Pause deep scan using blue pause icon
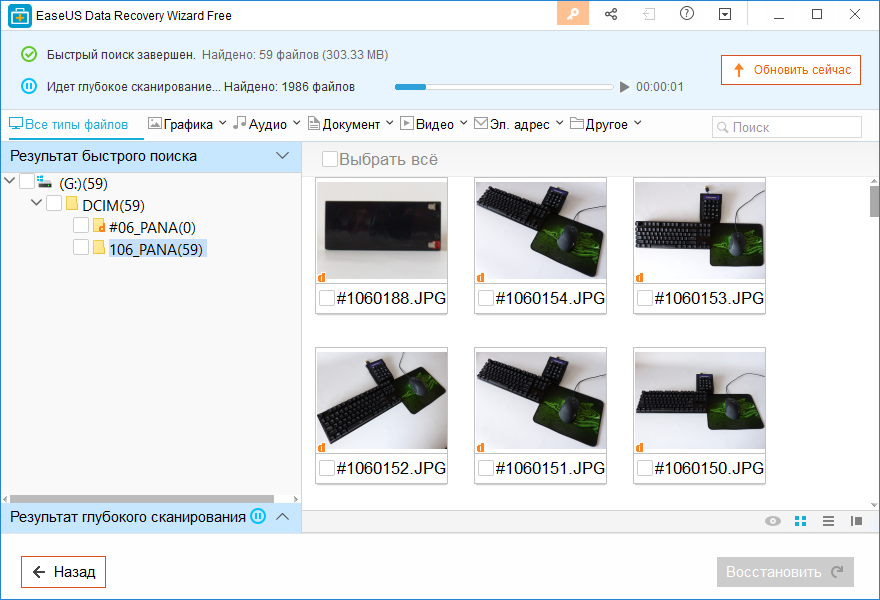Screen dimensions: 880x600 point(29,86)
